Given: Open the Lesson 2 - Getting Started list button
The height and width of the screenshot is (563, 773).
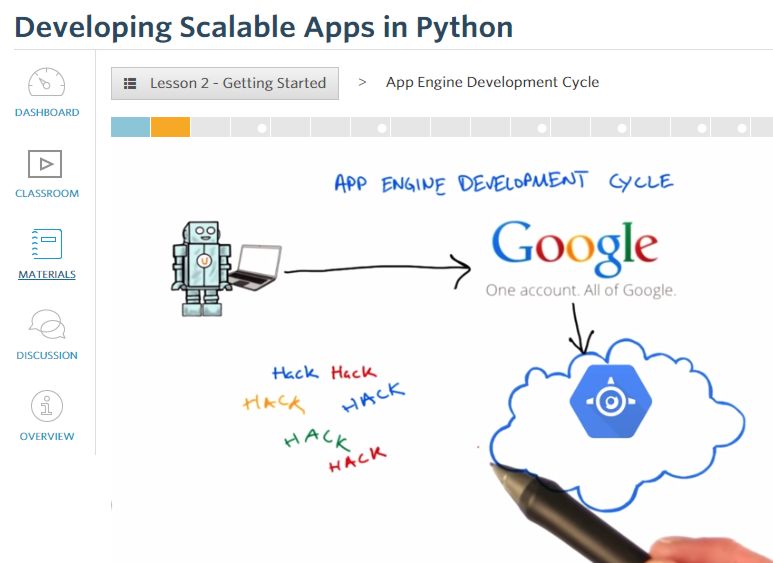Looking at the screenshot, I should (x=225, y=83).
